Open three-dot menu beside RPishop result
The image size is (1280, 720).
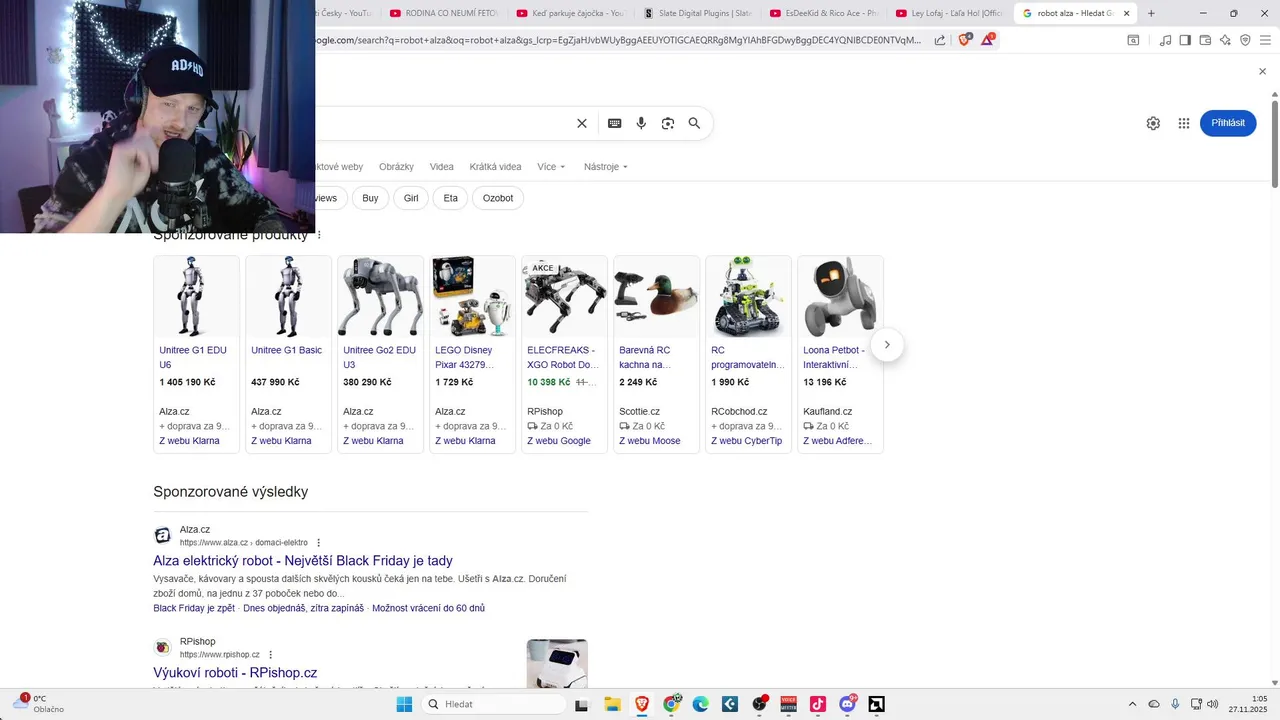coord(270,655)
